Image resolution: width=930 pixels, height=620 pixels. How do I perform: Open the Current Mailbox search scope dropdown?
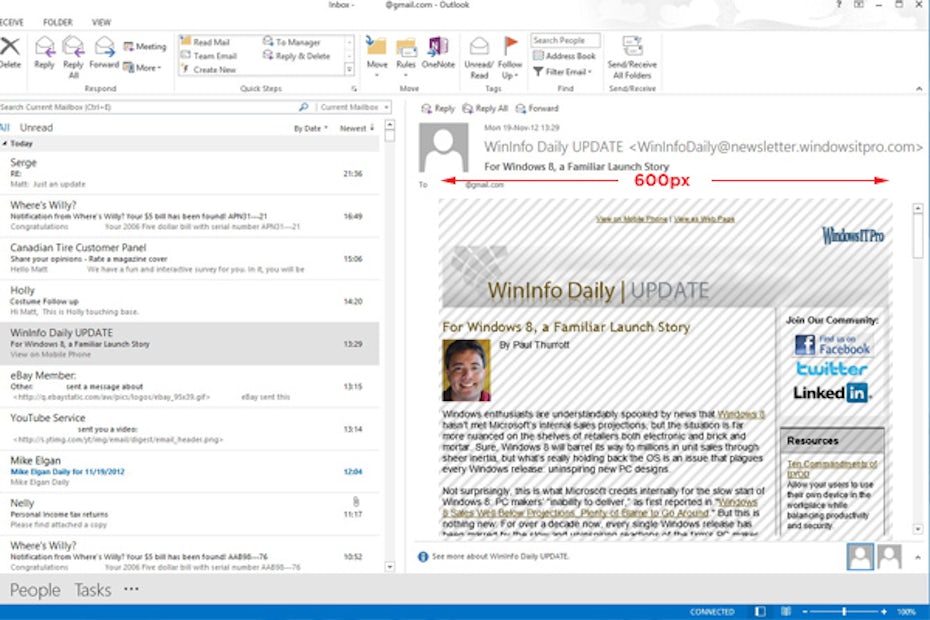pyautogui.click(x=350, y=107)
